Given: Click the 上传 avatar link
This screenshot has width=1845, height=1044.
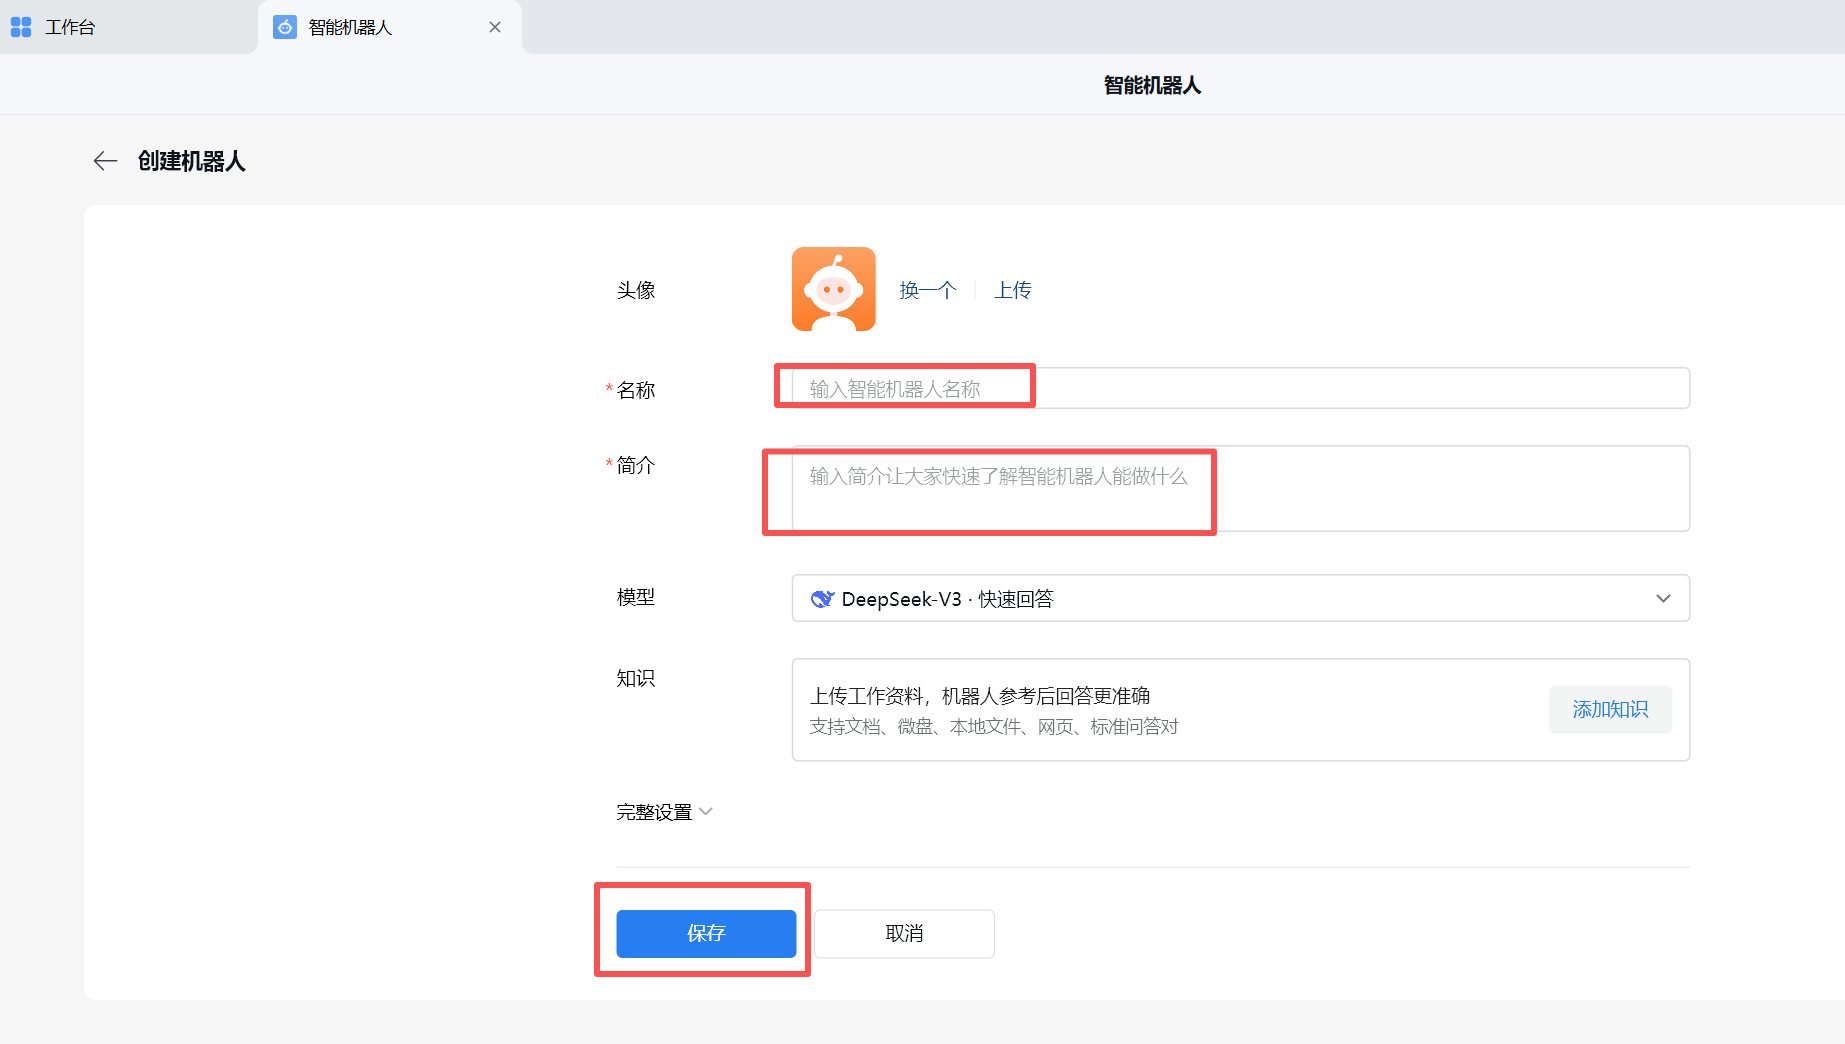Looking at the screenshot, I should [x=1012, y=290].
